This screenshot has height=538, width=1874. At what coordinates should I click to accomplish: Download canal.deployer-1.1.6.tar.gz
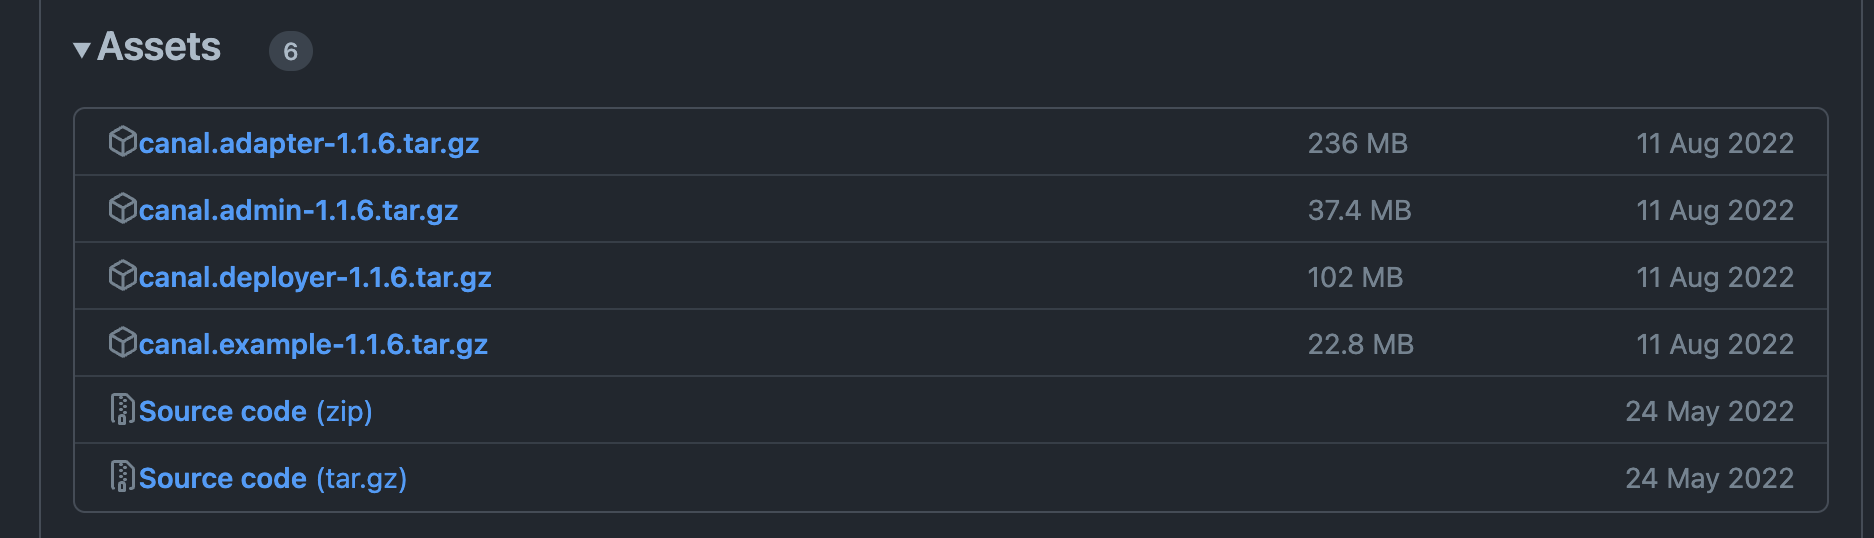[x=314, y=277]
